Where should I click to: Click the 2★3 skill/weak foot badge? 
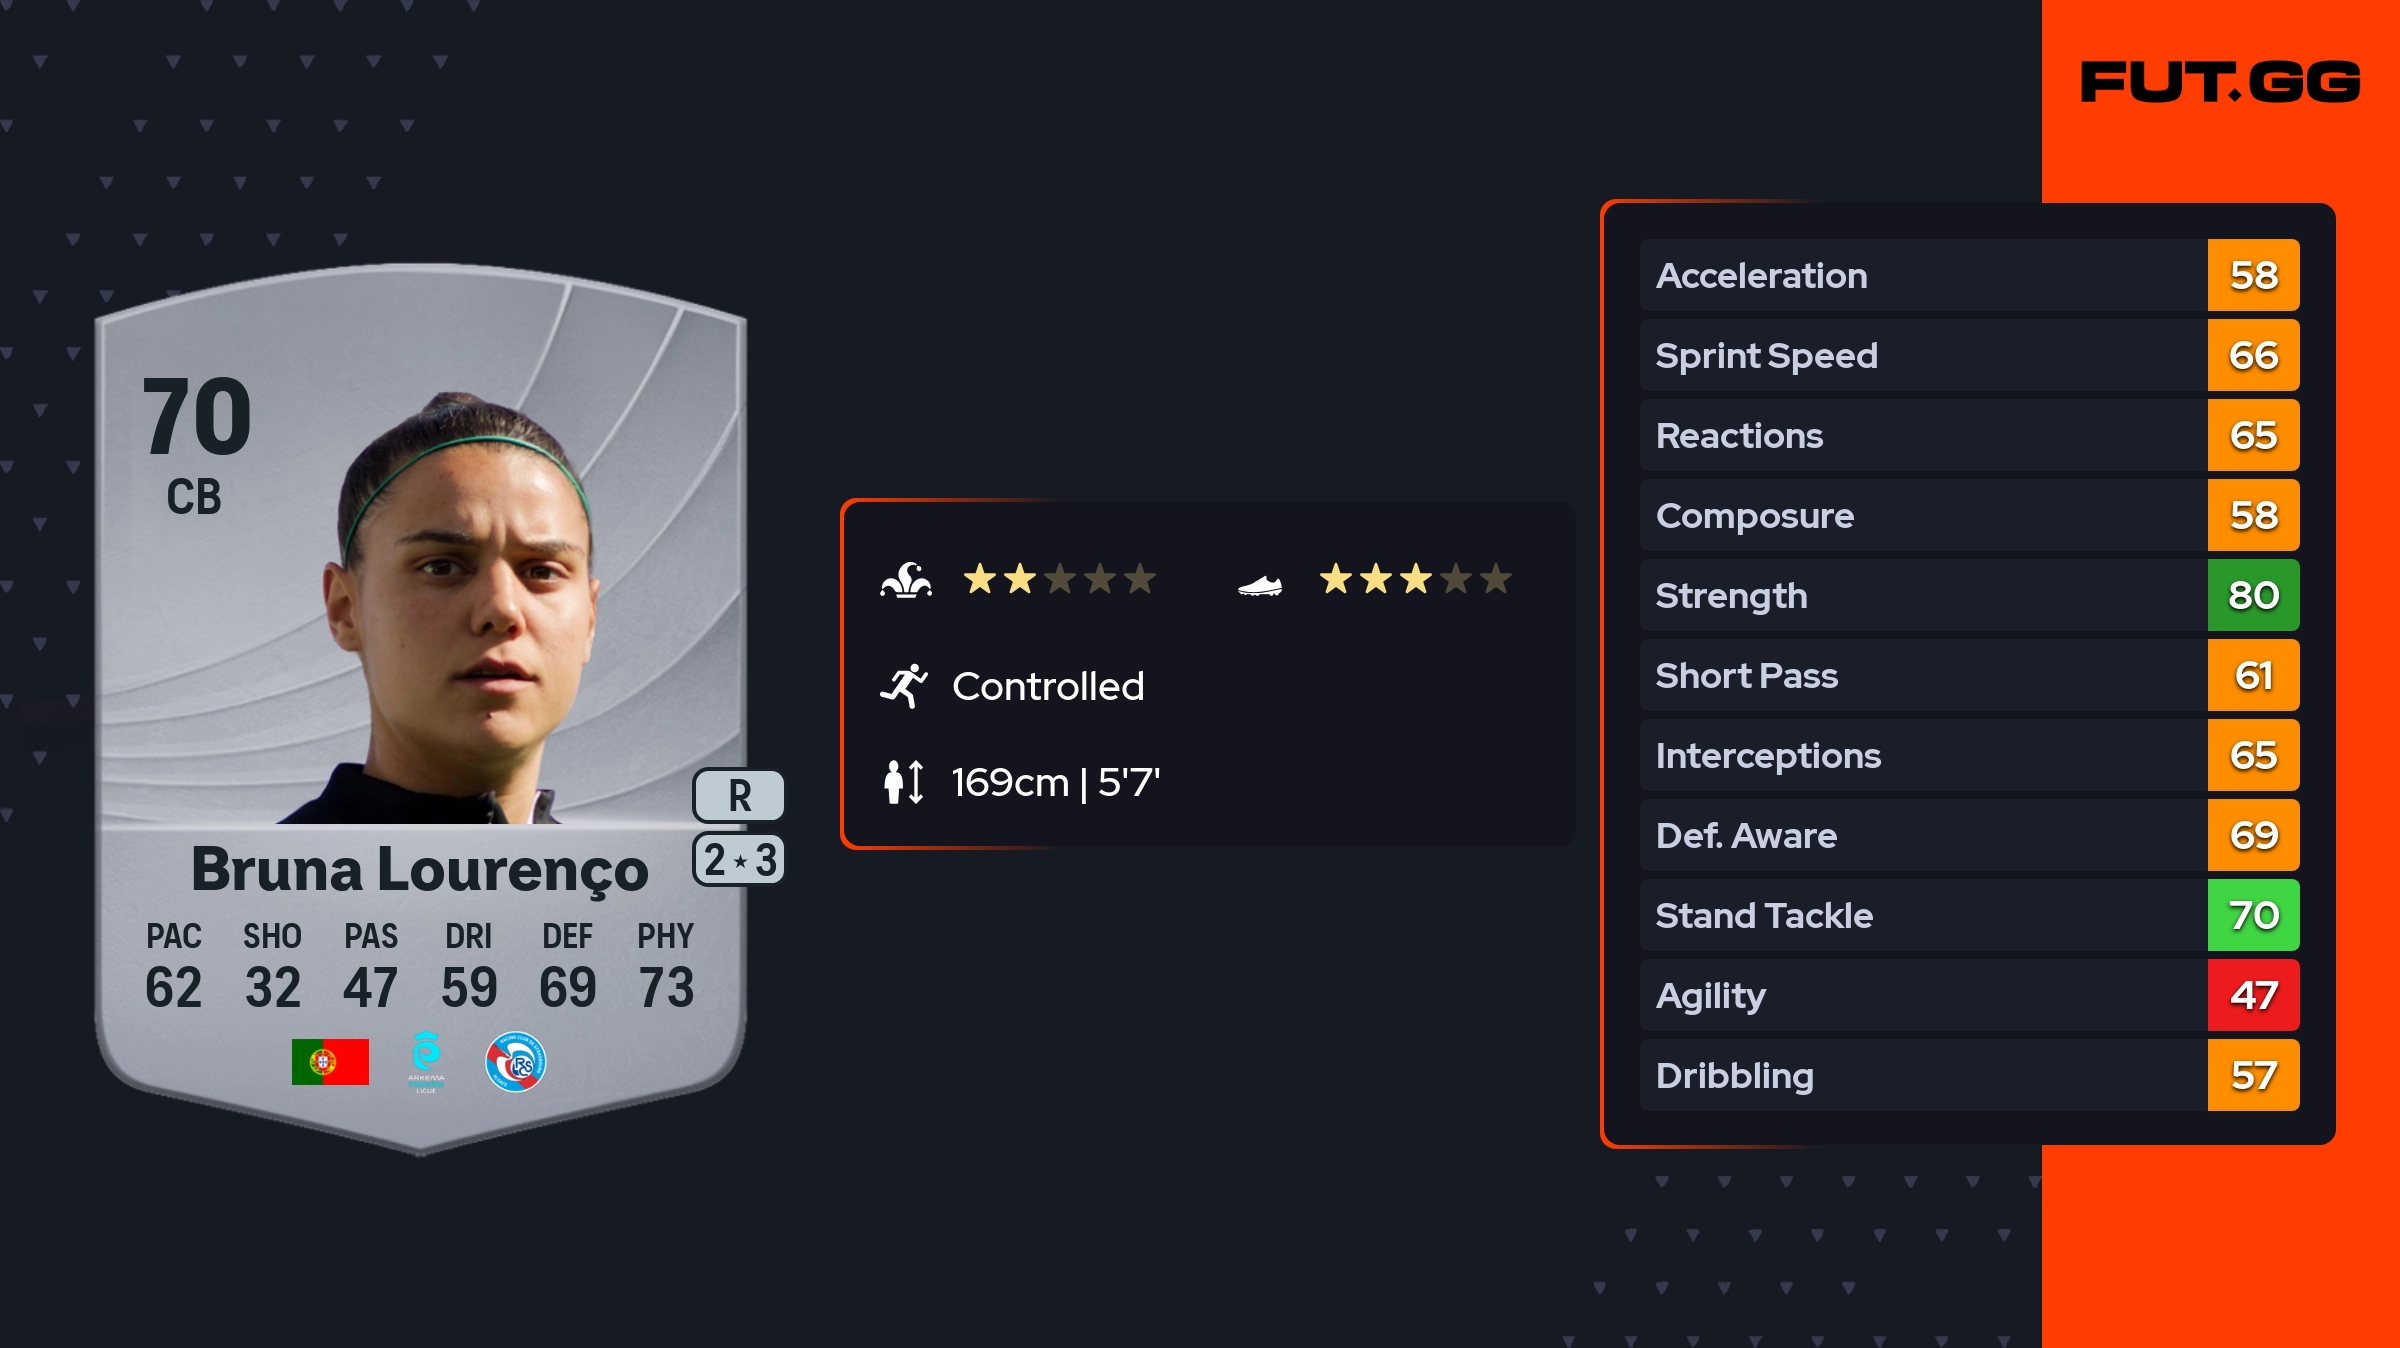(x=739, y=860)
